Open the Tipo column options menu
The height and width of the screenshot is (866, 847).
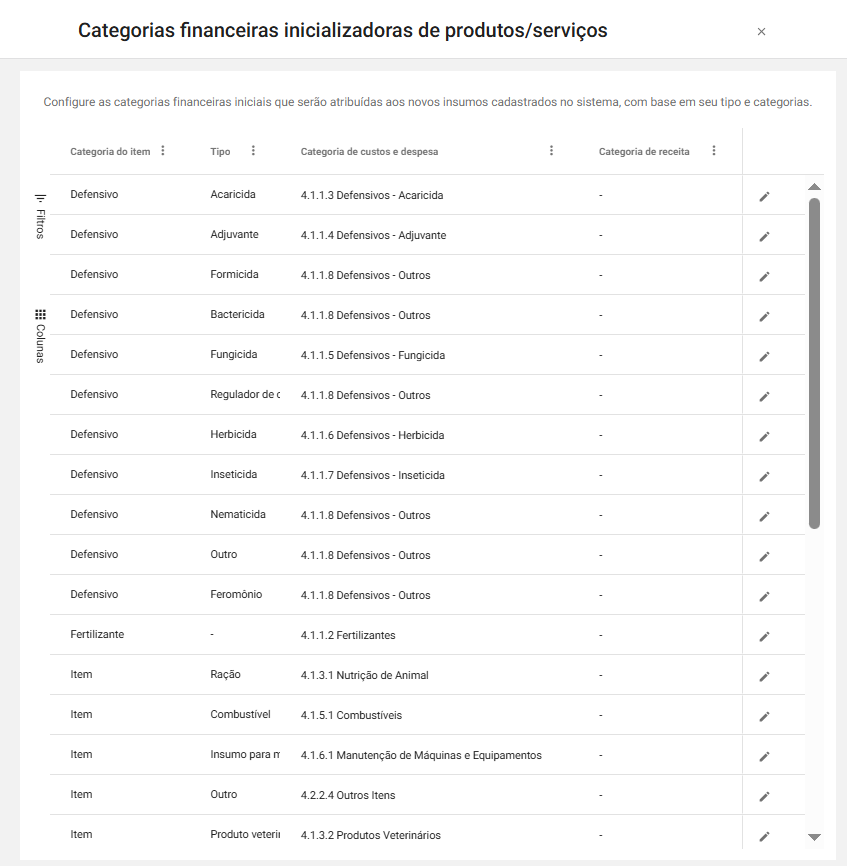coord(253,151)
